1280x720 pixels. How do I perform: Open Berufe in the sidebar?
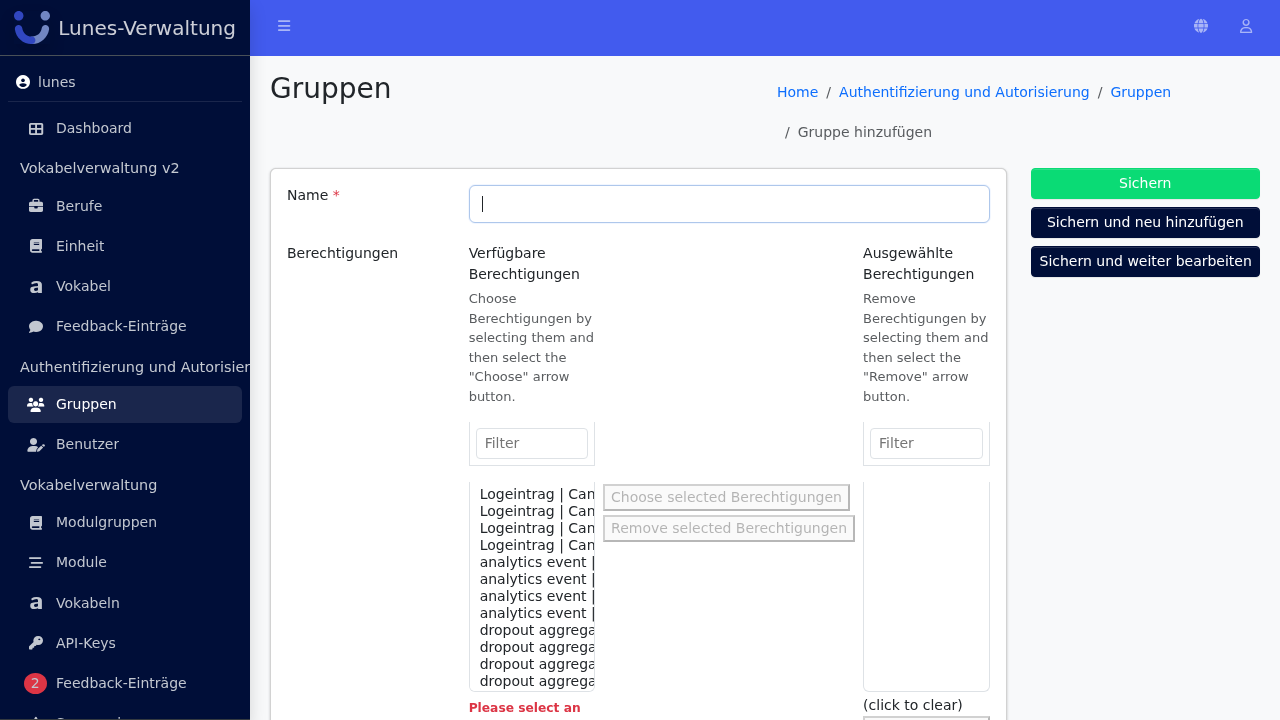tap(125, 206)
